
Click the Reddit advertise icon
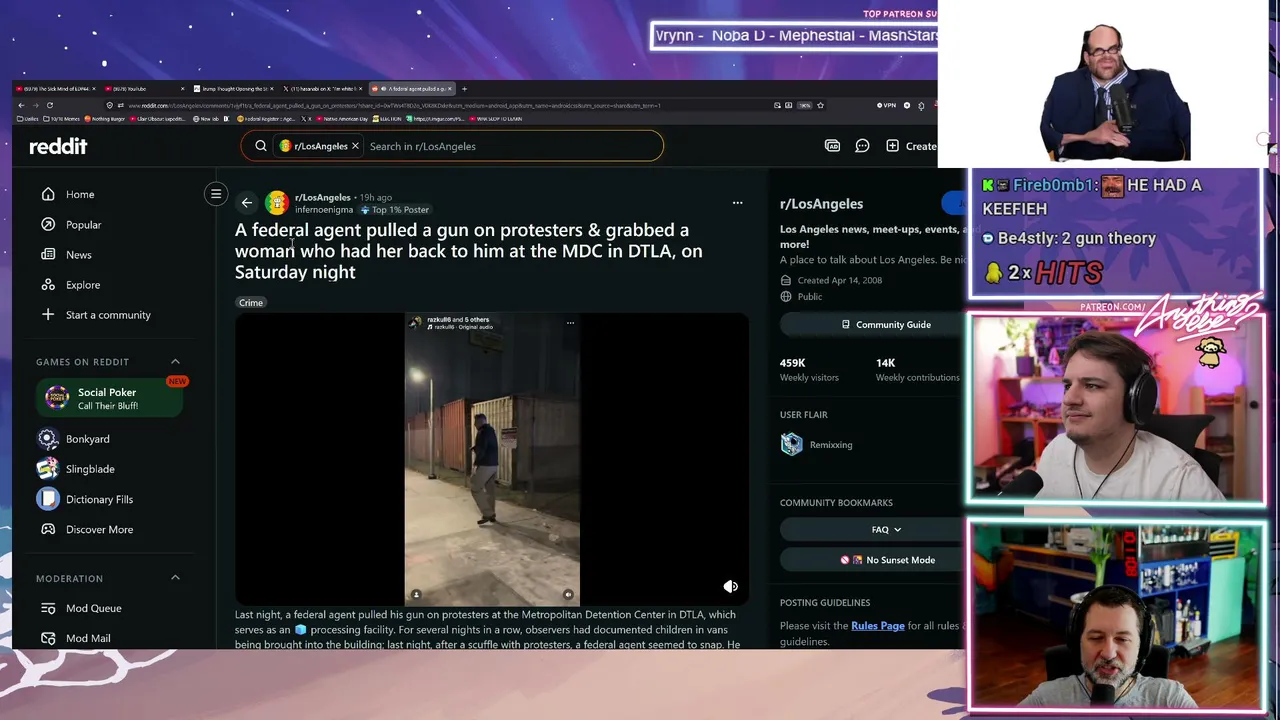(832, 146)
